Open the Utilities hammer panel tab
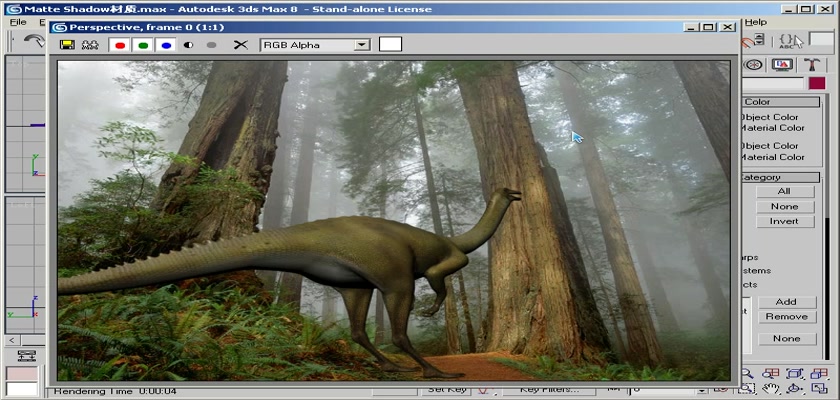Viewport: 840px width, 400px height. click(810, 64)
